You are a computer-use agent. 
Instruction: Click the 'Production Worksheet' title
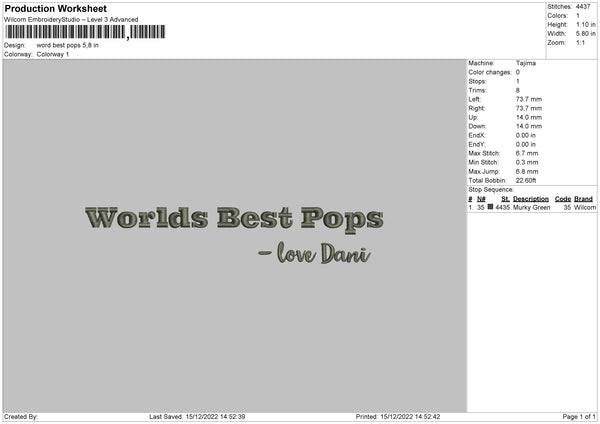(x=55, y=8)
